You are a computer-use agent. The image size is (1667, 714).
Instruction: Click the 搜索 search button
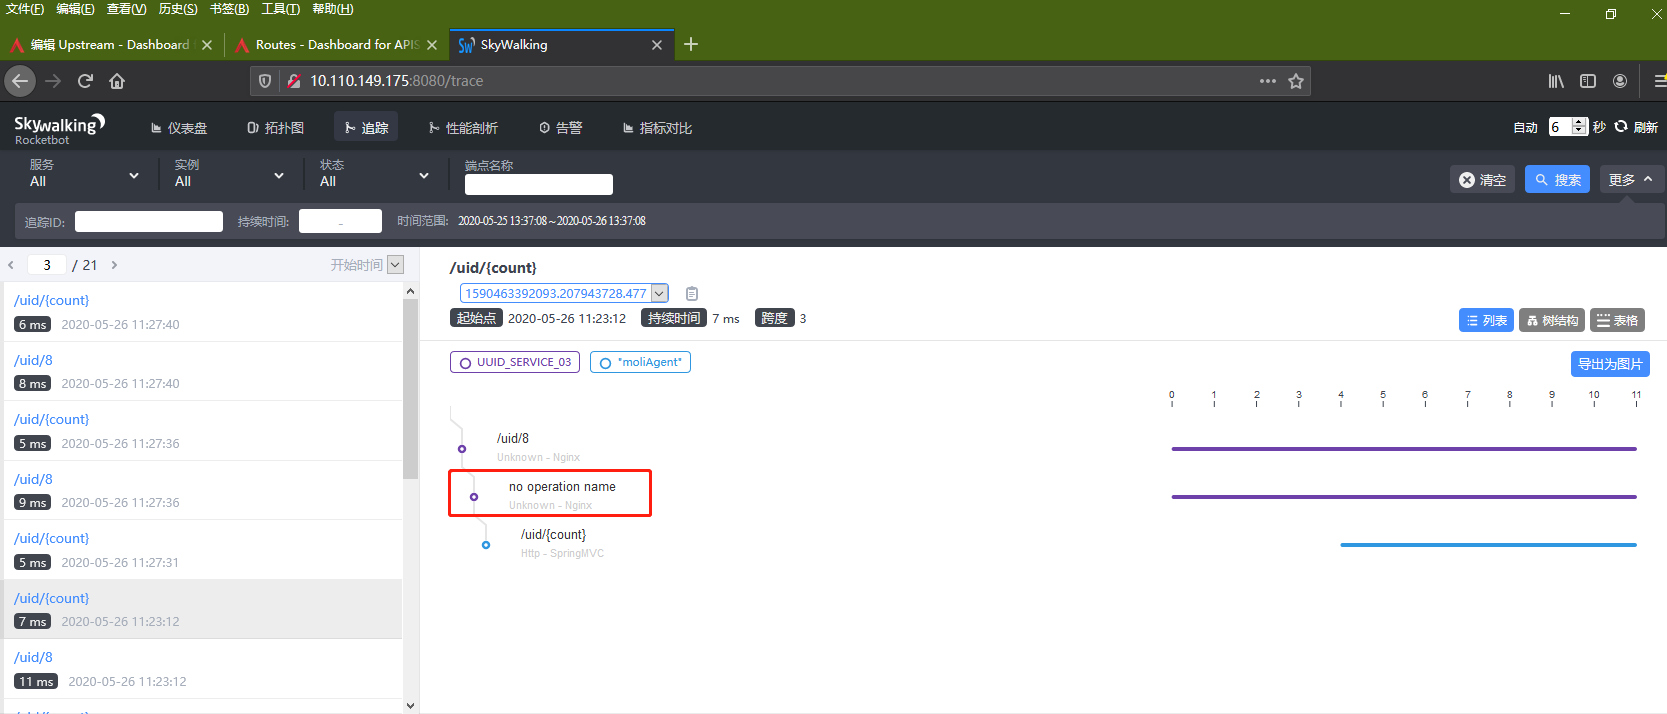(1557, 180)
